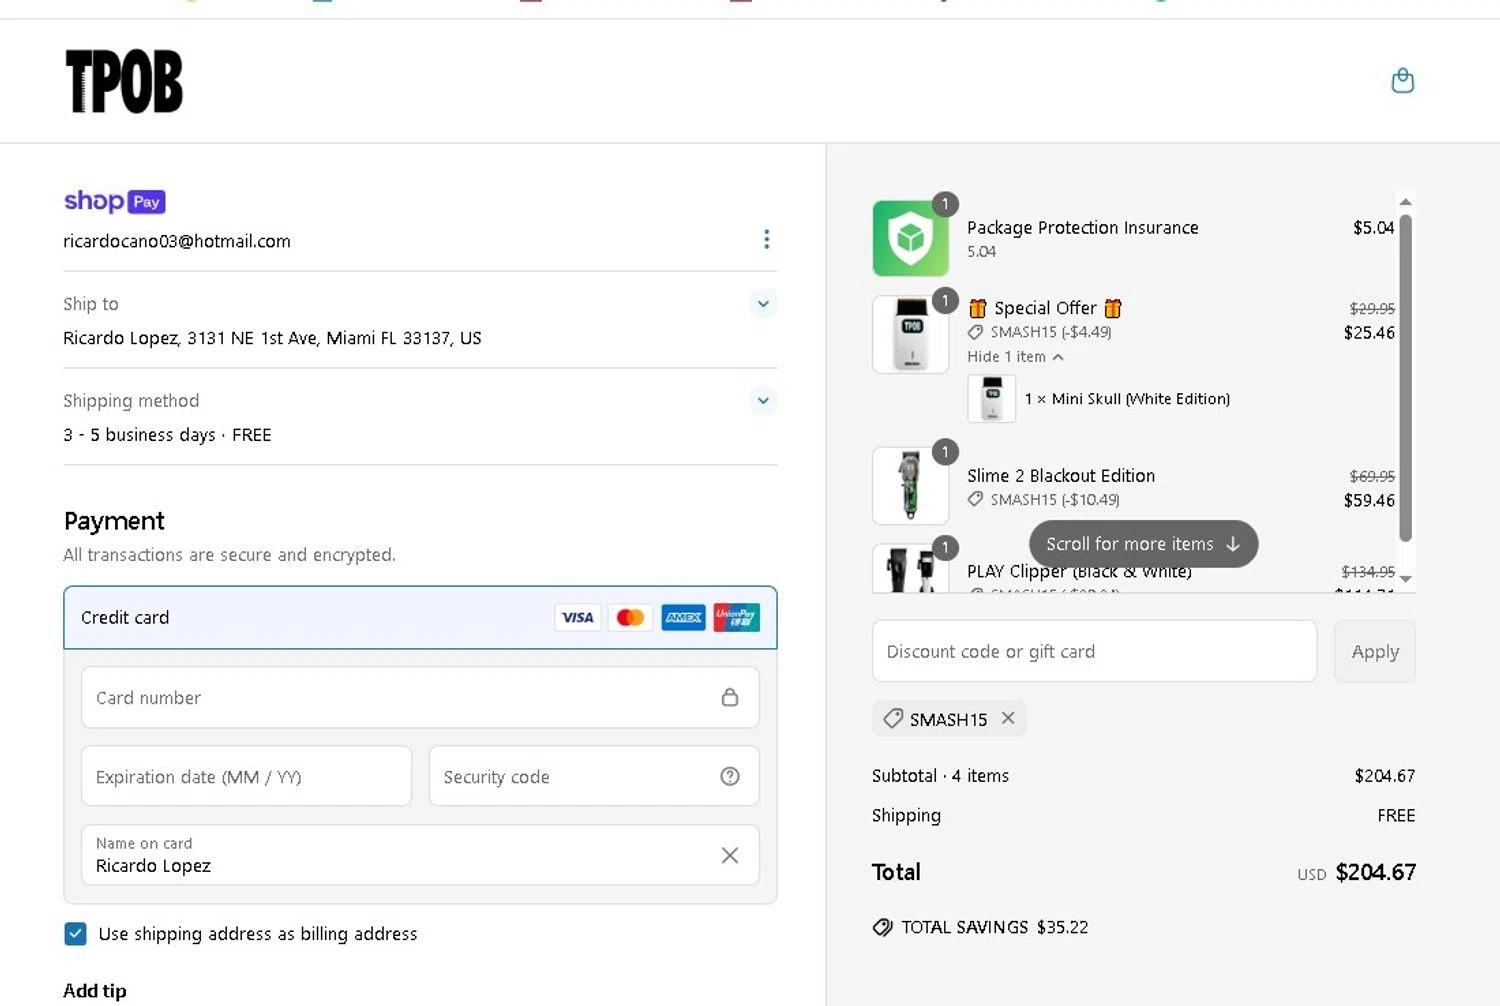Click the Total Savings tag icon
This screenshot has width=1500, height=1006.
point(883,927)
